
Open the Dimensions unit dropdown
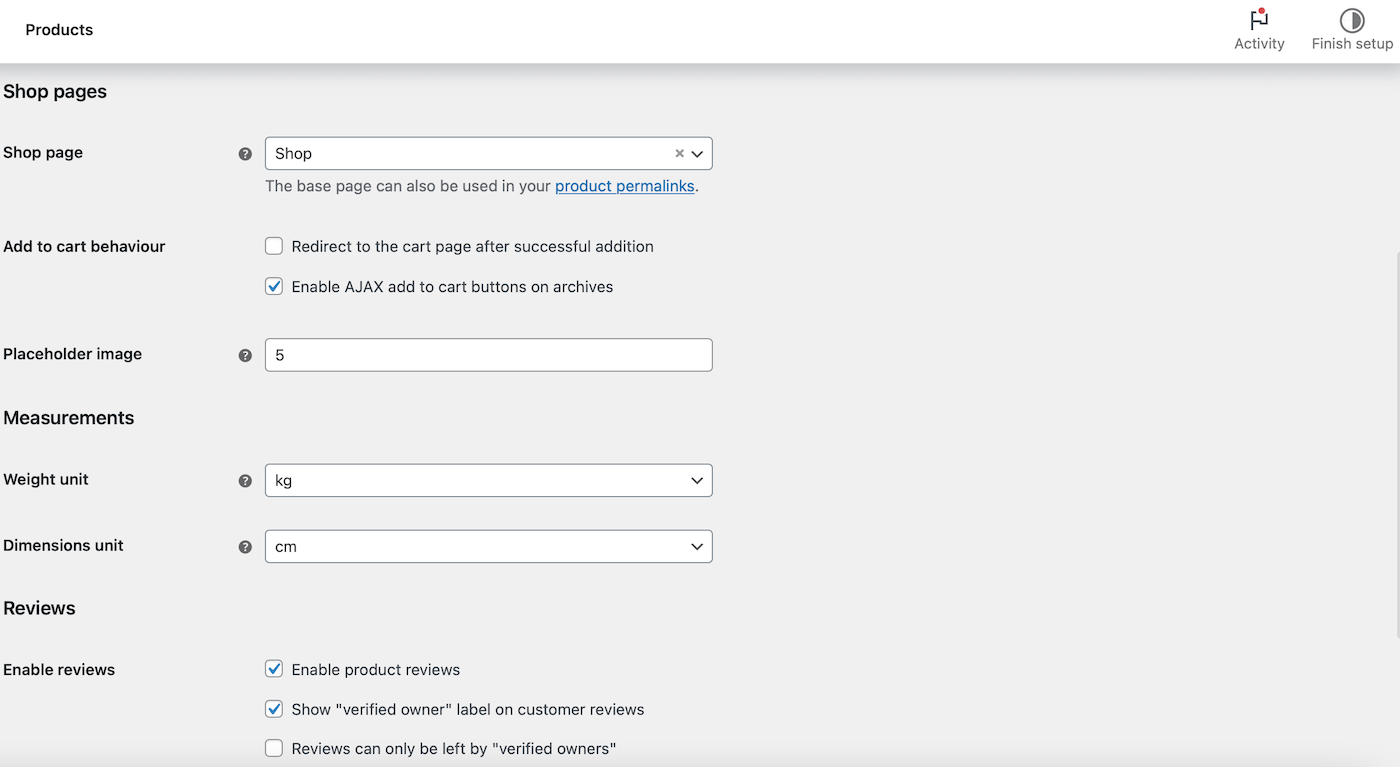488,546
